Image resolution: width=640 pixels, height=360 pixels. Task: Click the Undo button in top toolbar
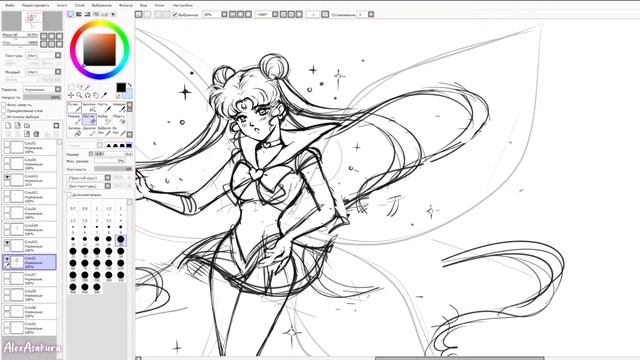click(x=139, y=14)
